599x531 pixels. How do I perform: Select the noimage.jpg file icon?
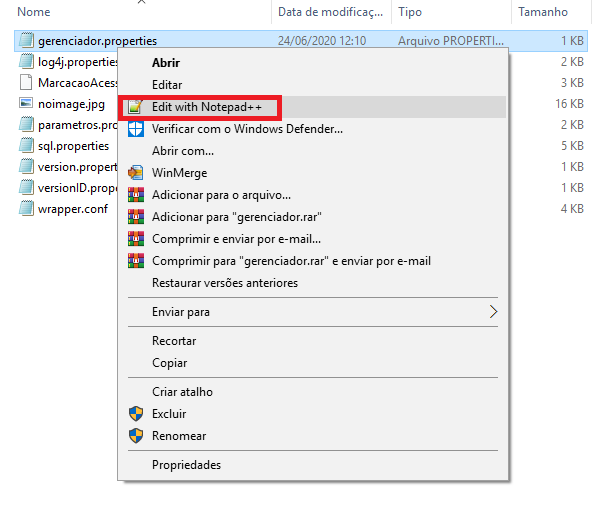[x=26, y=103]
